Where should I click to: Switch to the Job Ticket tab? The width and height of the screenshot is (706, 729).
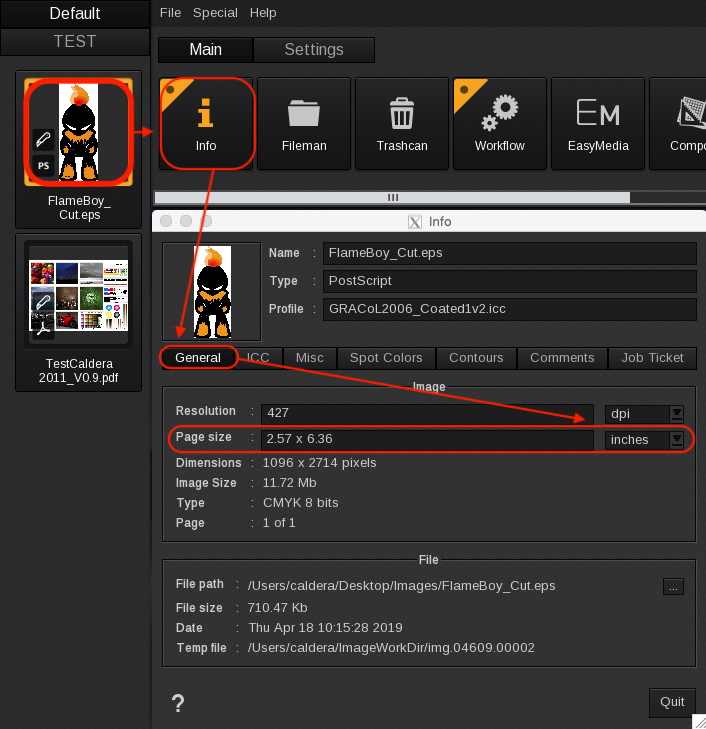(x=652, y=358)
